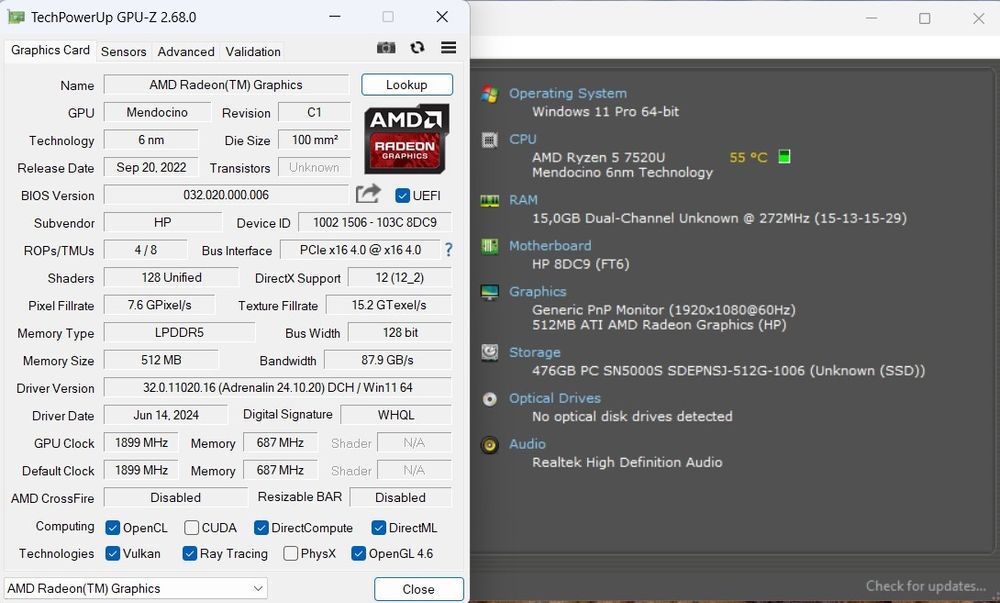Open the Operating System section link
The width and height of the screenshot is (1000, 603).
tap(568, 94)
